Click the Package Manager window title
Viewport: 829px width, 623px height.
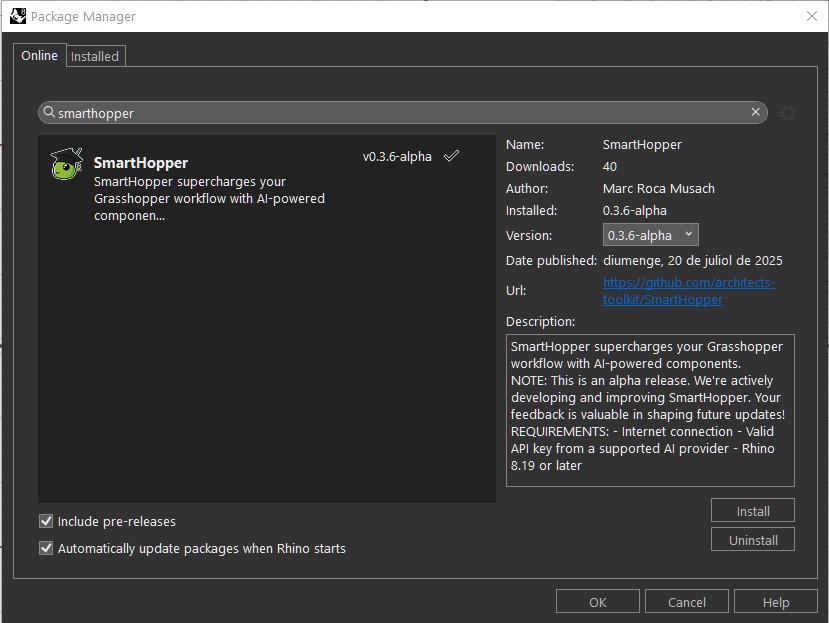coord(83,16)
